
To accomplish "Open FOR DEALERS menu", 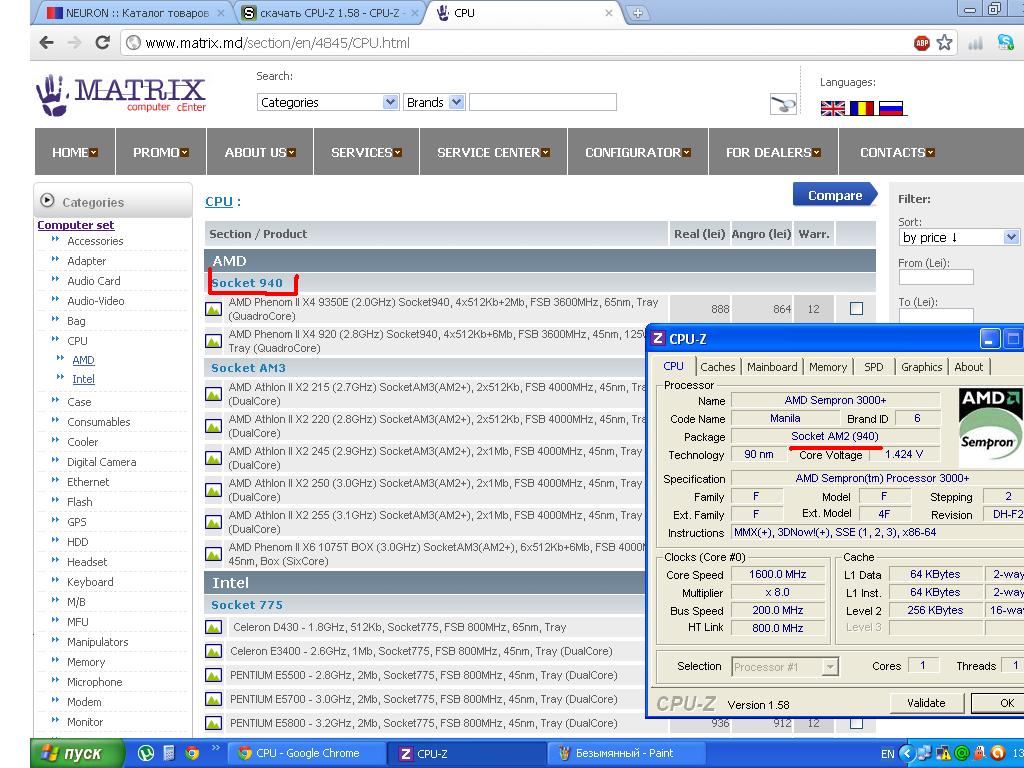I will [773, 152].
